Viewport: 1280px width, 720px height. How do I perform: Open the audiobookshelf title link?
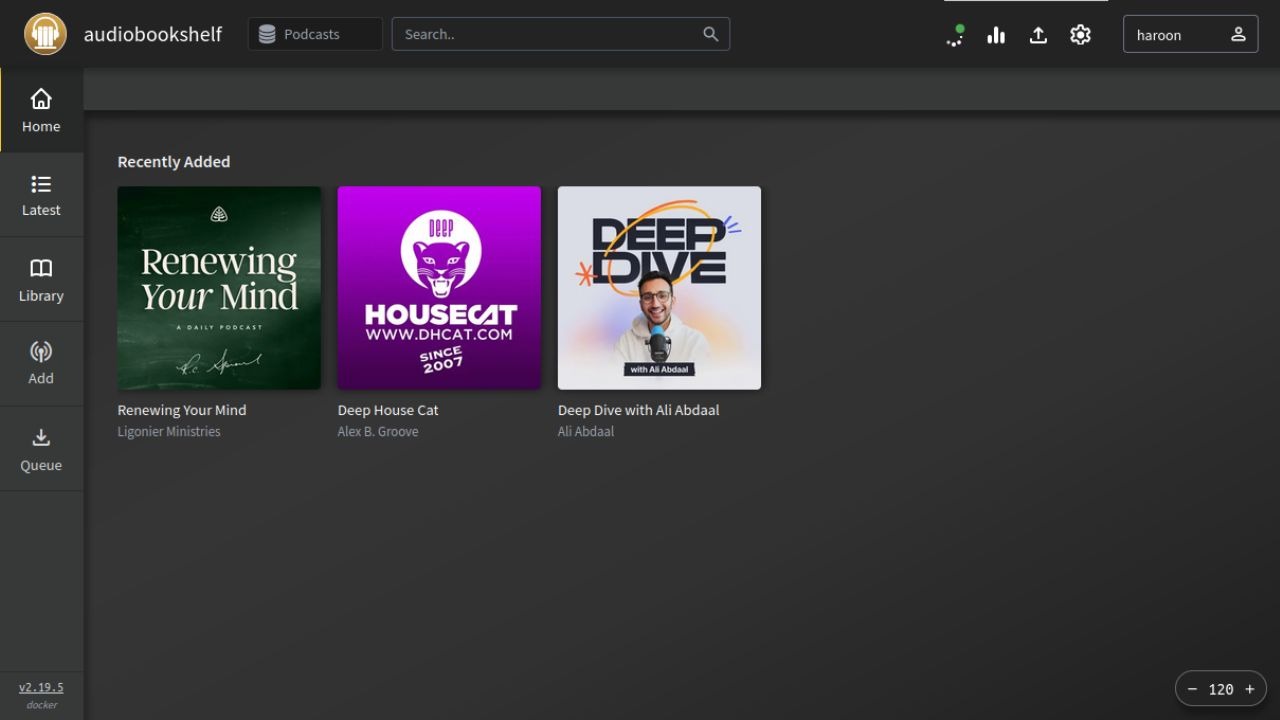(153, 34)
